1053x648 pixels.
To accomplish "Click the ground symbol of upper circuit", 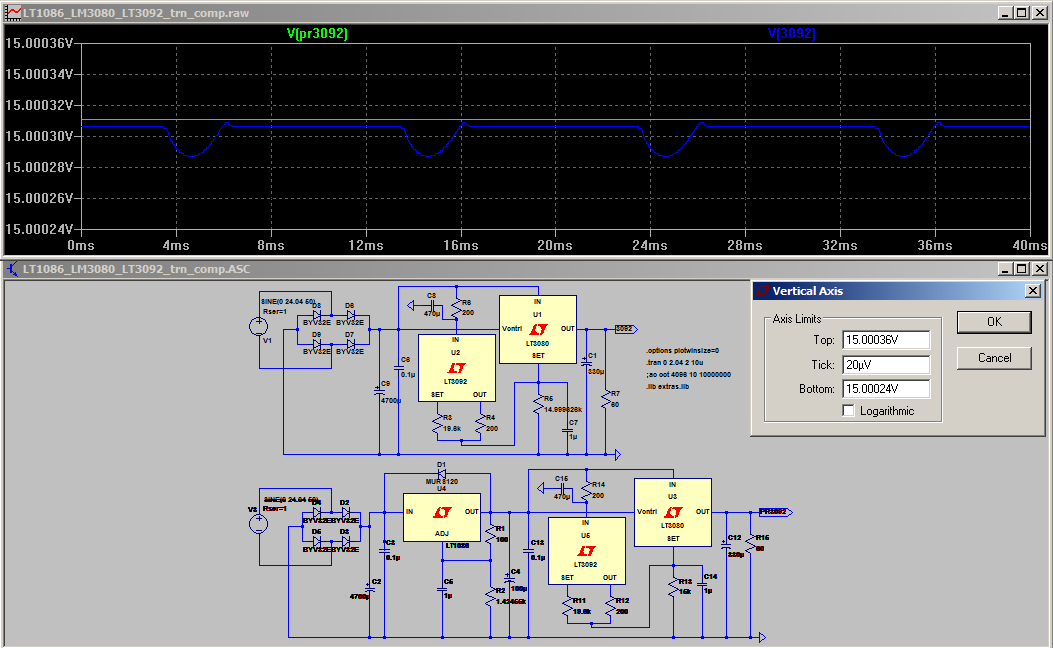I will 618,455.
